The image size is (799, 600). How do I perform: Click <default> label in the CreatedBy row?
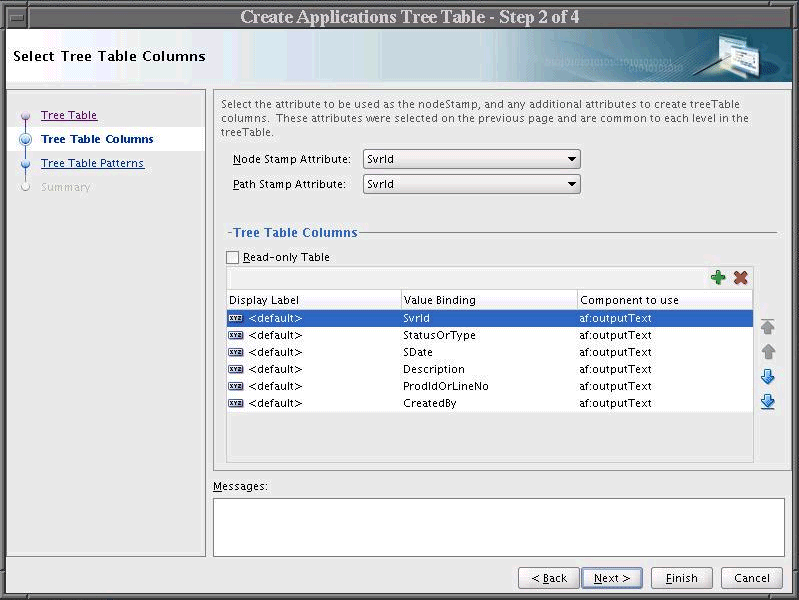[x=275, y=403]
